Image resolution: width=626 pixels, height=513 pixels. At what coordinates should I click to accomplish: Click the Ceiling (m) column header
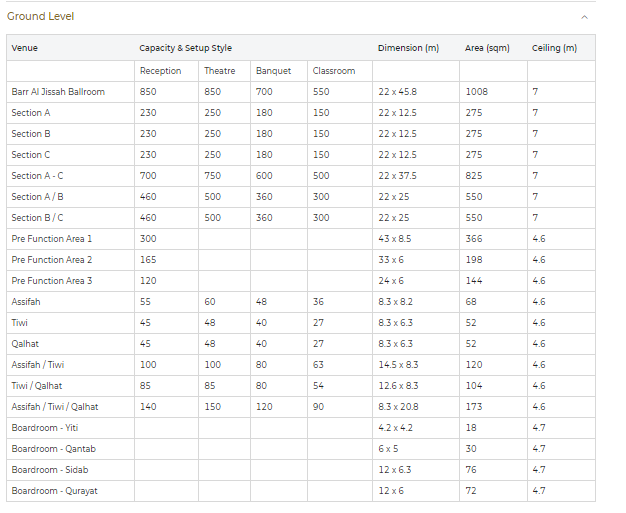coord(554,48)
